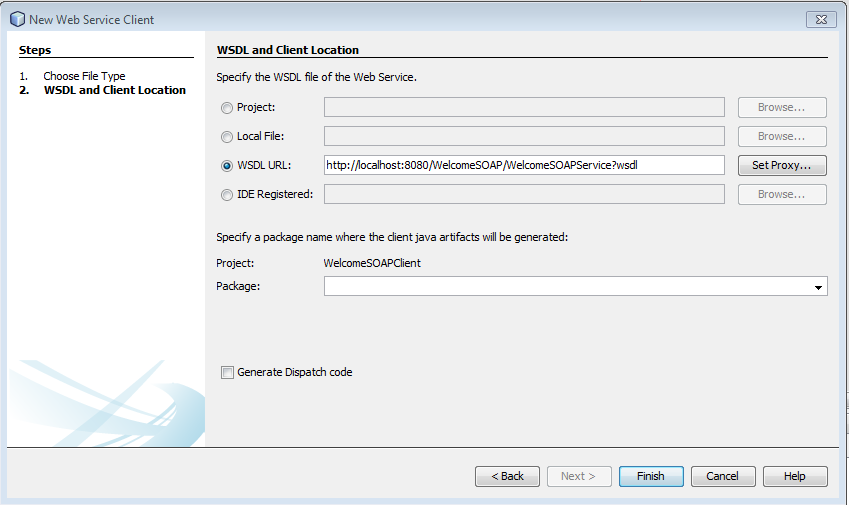Click the Project file path field
Viewport: 849px width, 505px height.
click(x=524, y=107)
